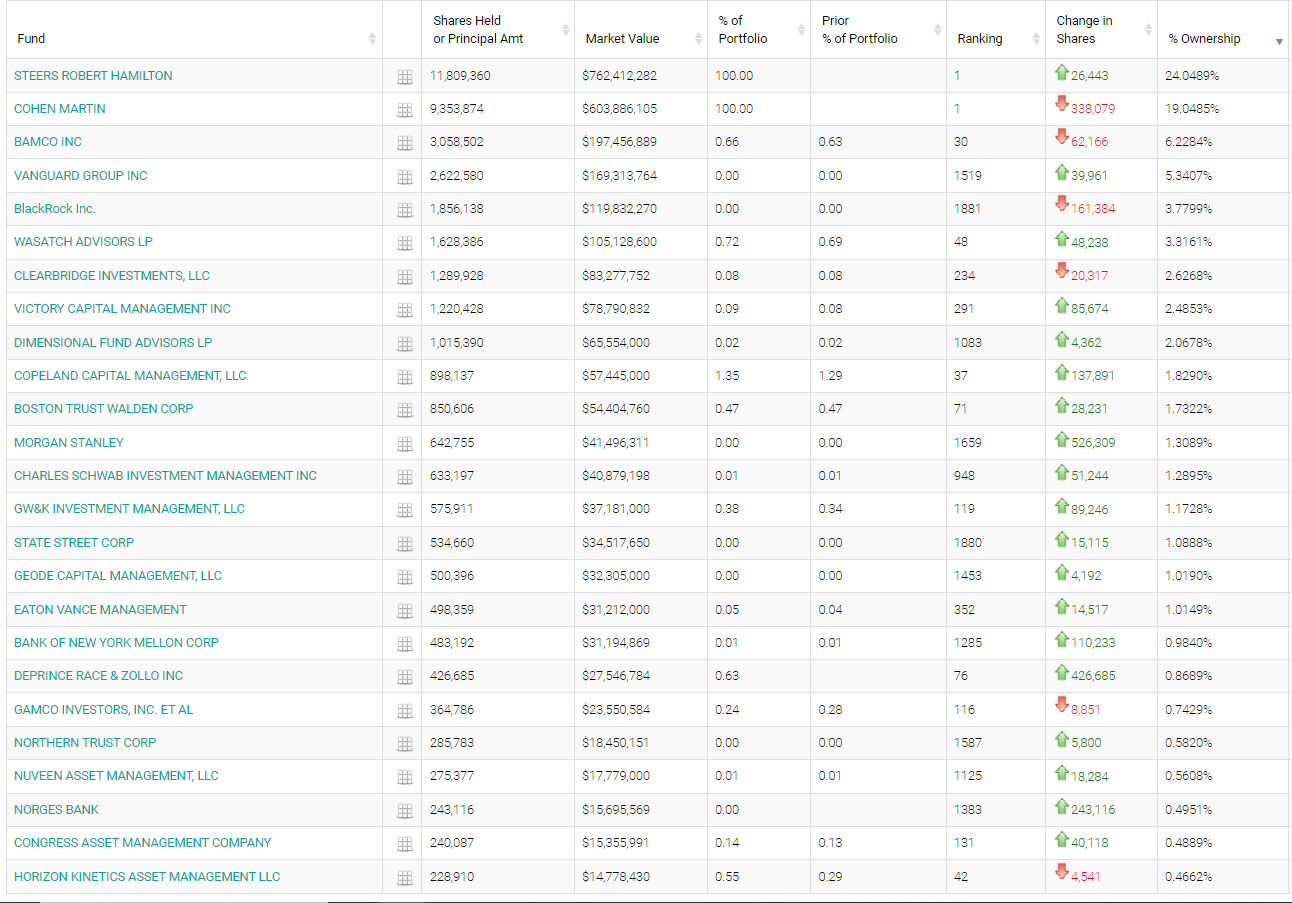1292x903 pixels.
Task: Open CONGRESS ASSET MANAGEMENT COMPANY link
Action: click(x=143, y=843)
